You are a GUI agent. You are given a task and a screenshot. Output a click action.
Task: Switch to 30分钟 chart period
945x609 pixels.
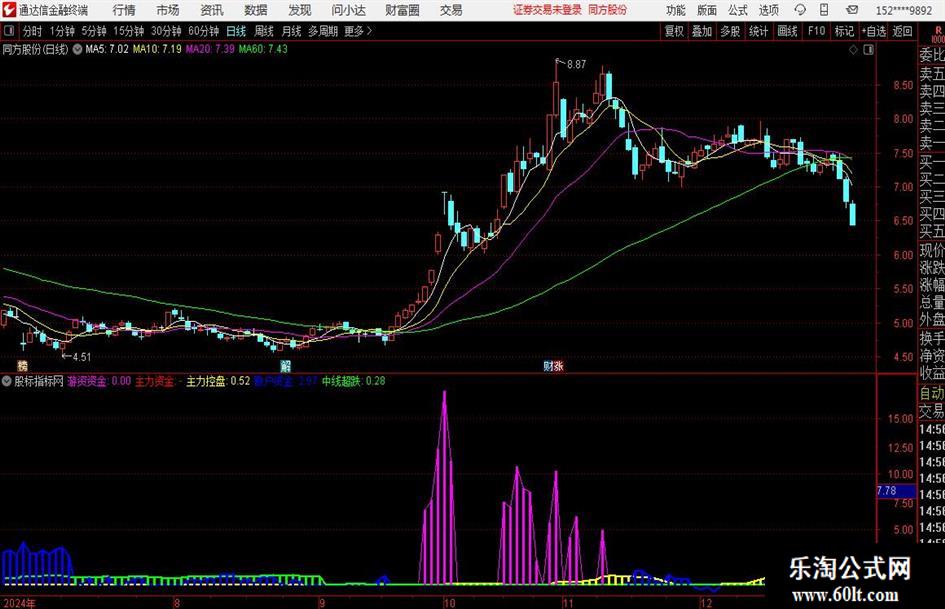point(166,31)
